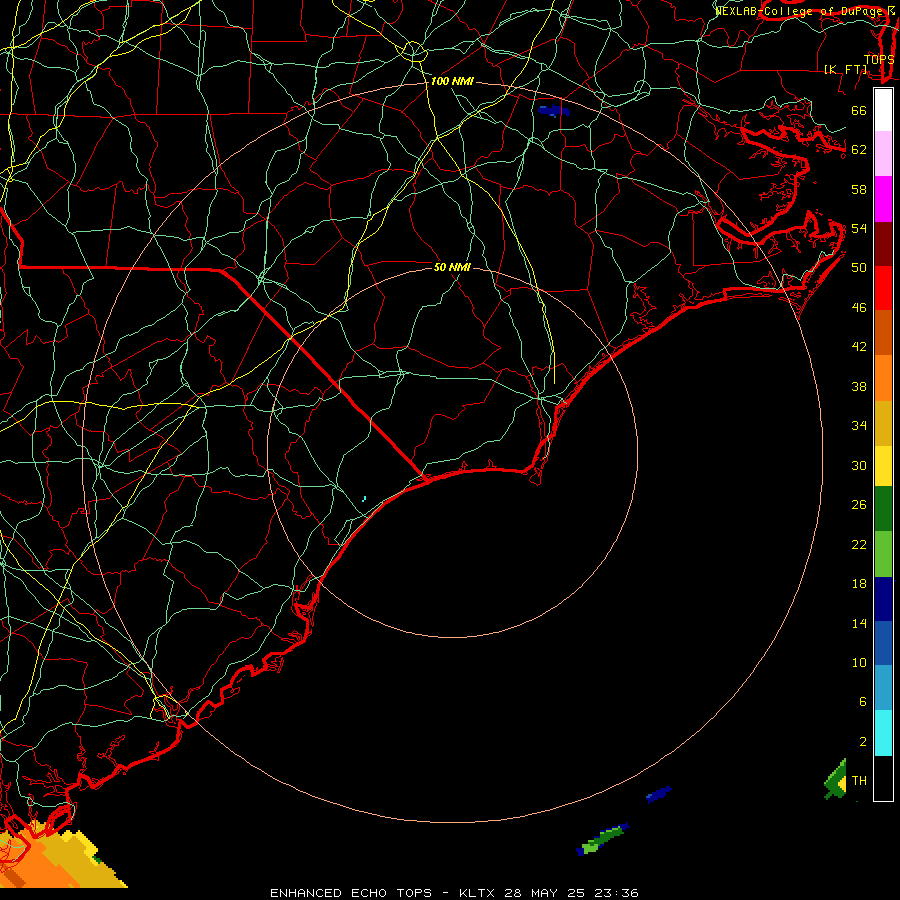
Task: Click the light pink legend swatch
Action: tap(883, 154)
